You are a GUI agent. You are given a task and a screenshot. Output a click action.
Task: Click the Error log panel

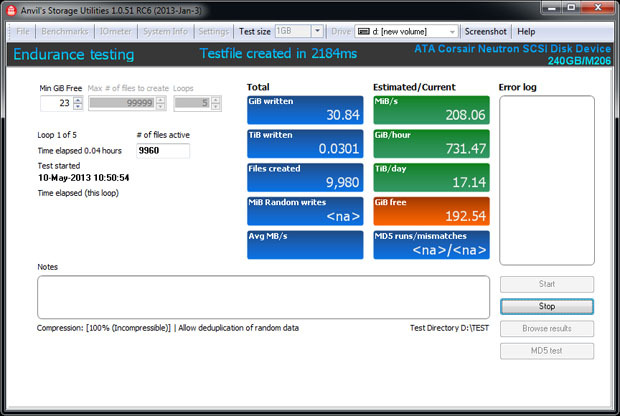[x=547, y=180]
